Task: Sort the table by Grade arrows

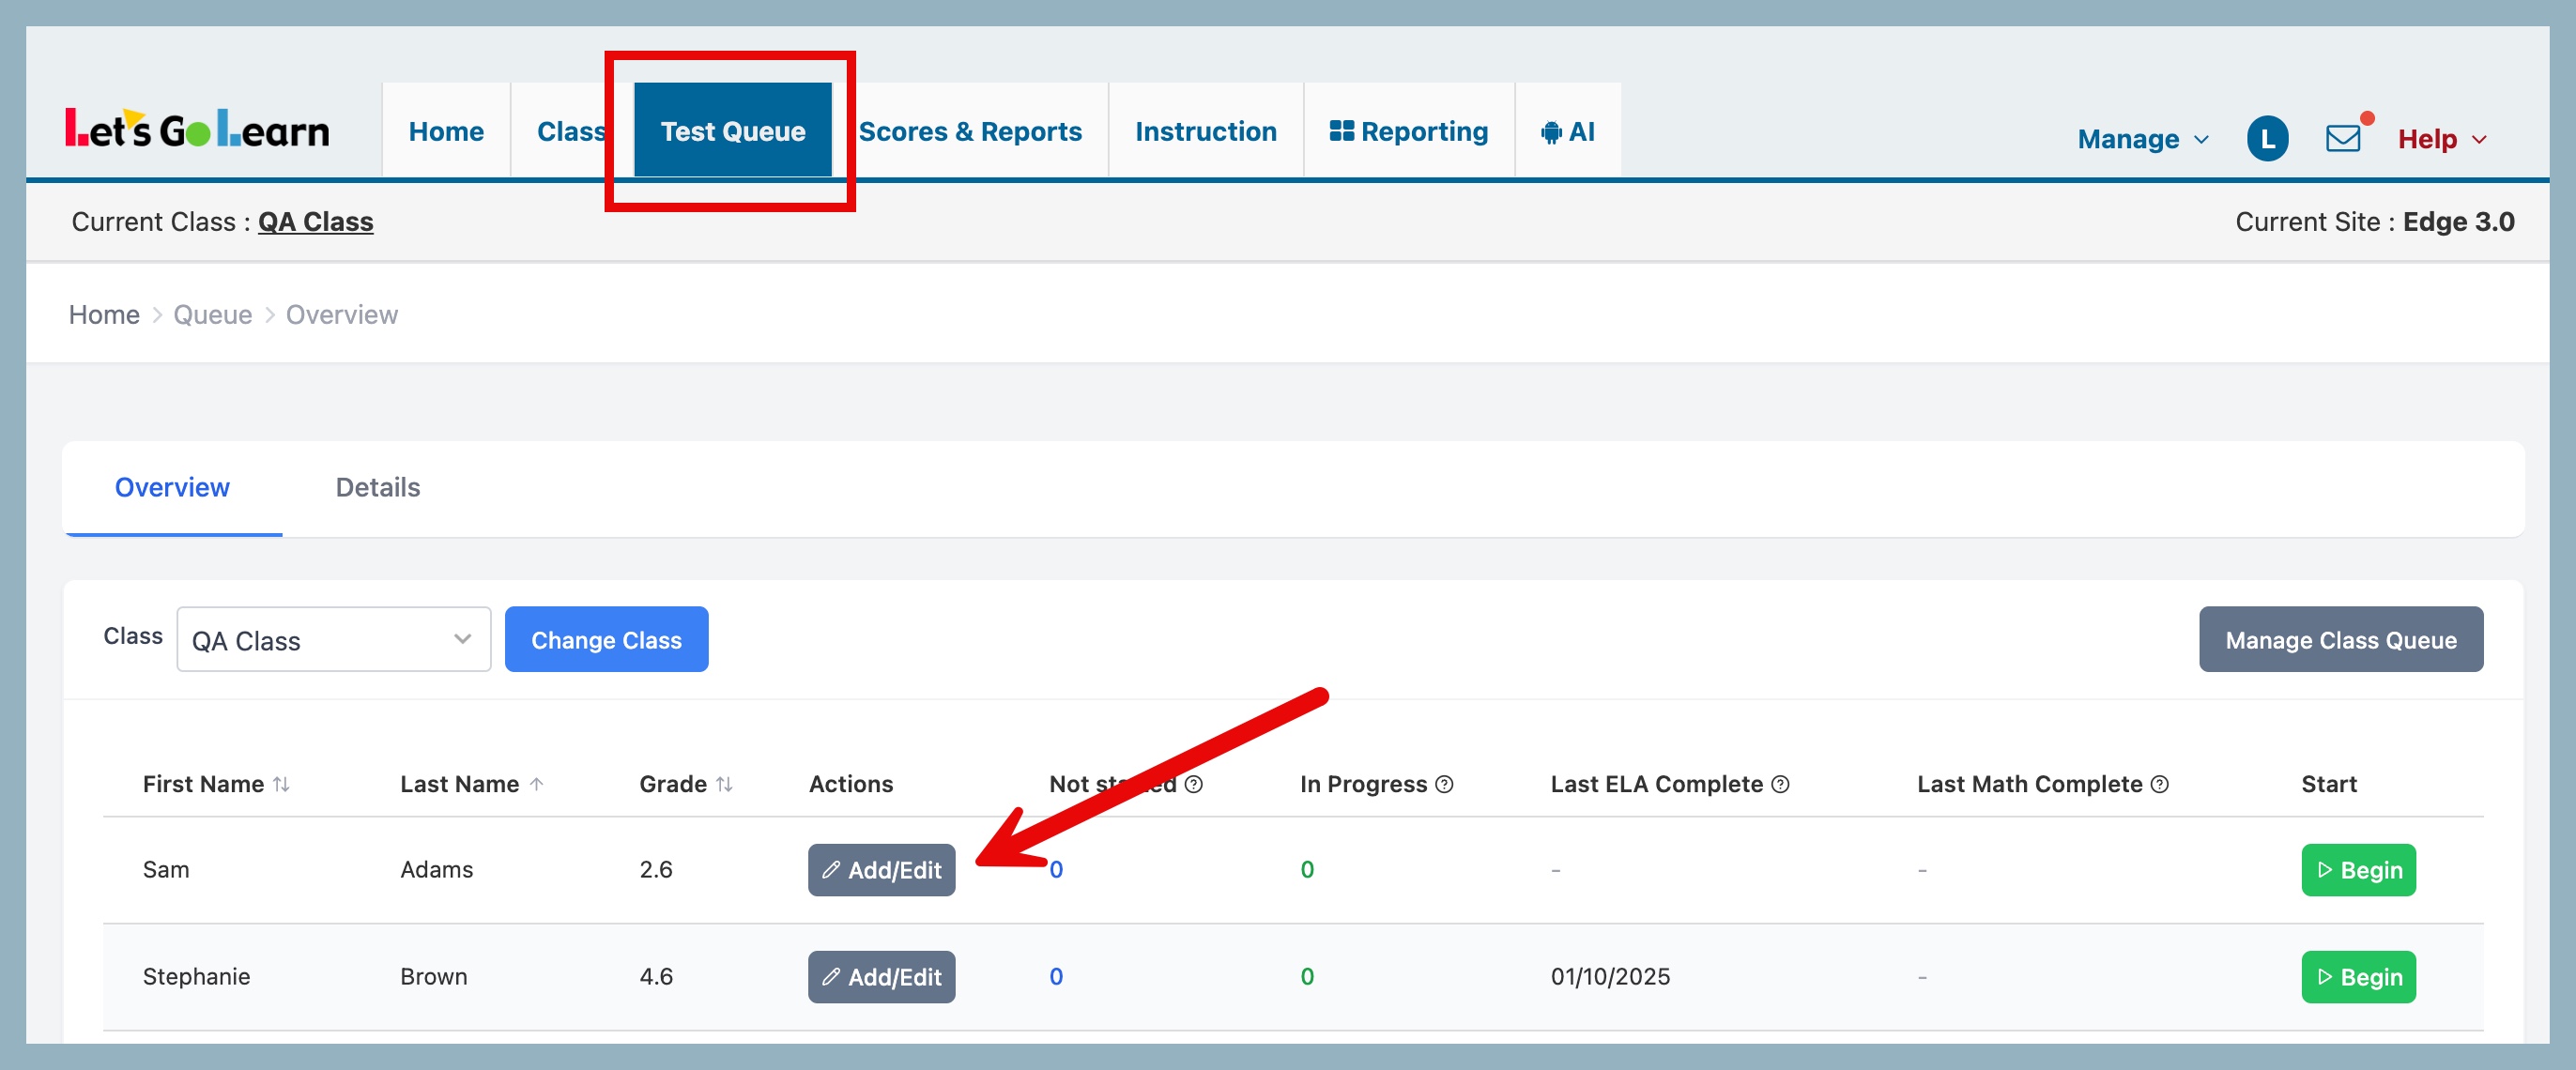Action: click(x=724, y=784)
